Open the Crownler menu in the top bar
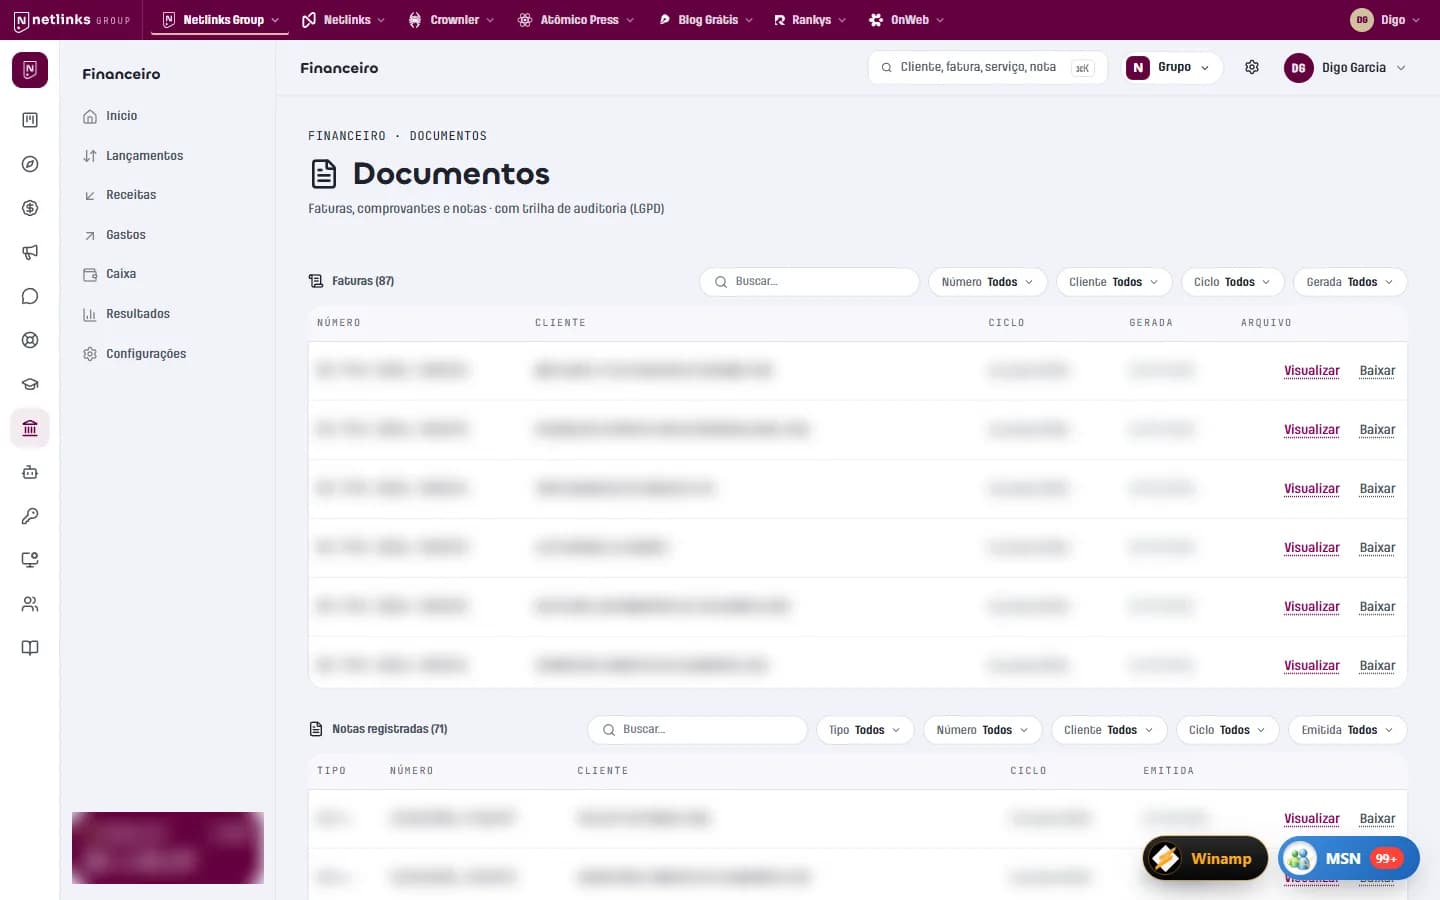1440x900 pixels. 452,20
